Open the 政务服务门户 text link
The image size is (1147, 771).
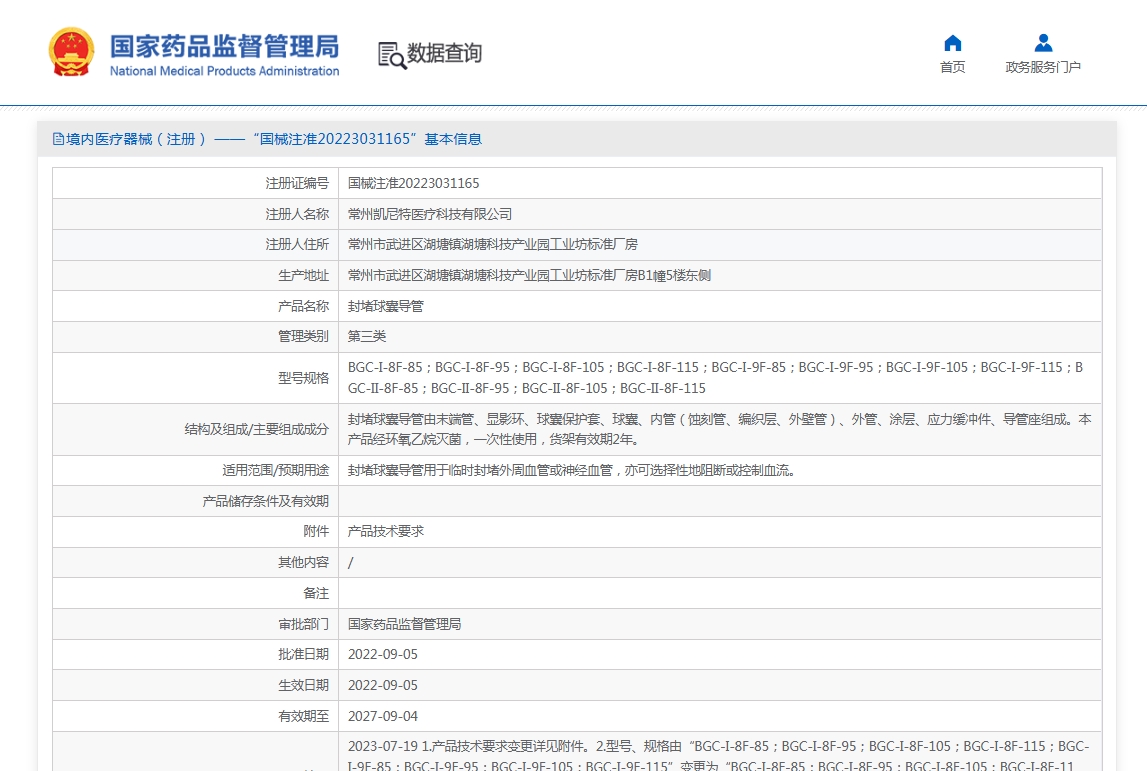click(x=1043, y=67)
